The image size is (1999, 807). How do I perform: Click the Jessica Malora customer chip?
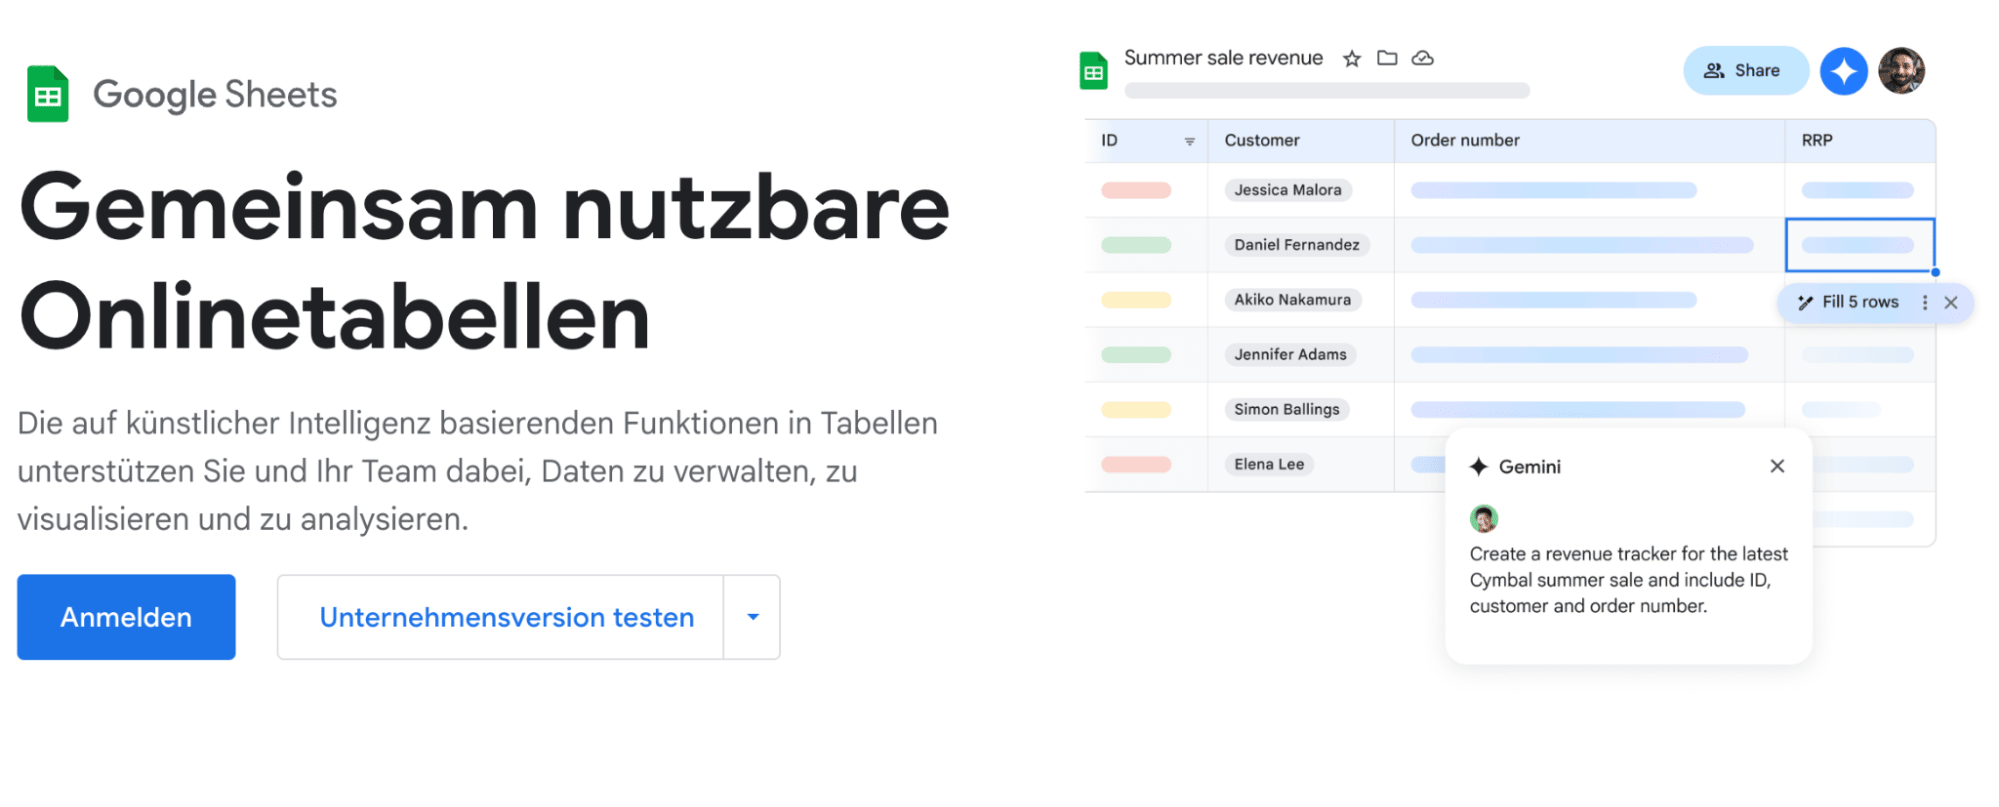click(1288, 190)
